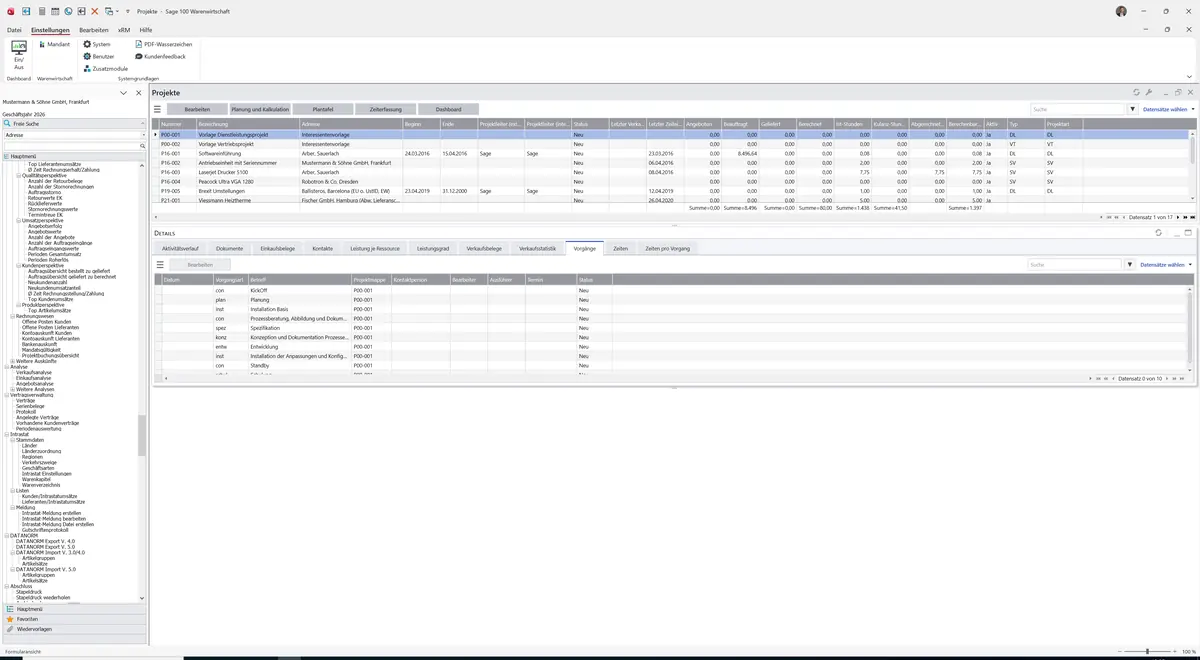Click the user profile avatar in title bar
1200x660 pixels.
tap(1121, 11)
